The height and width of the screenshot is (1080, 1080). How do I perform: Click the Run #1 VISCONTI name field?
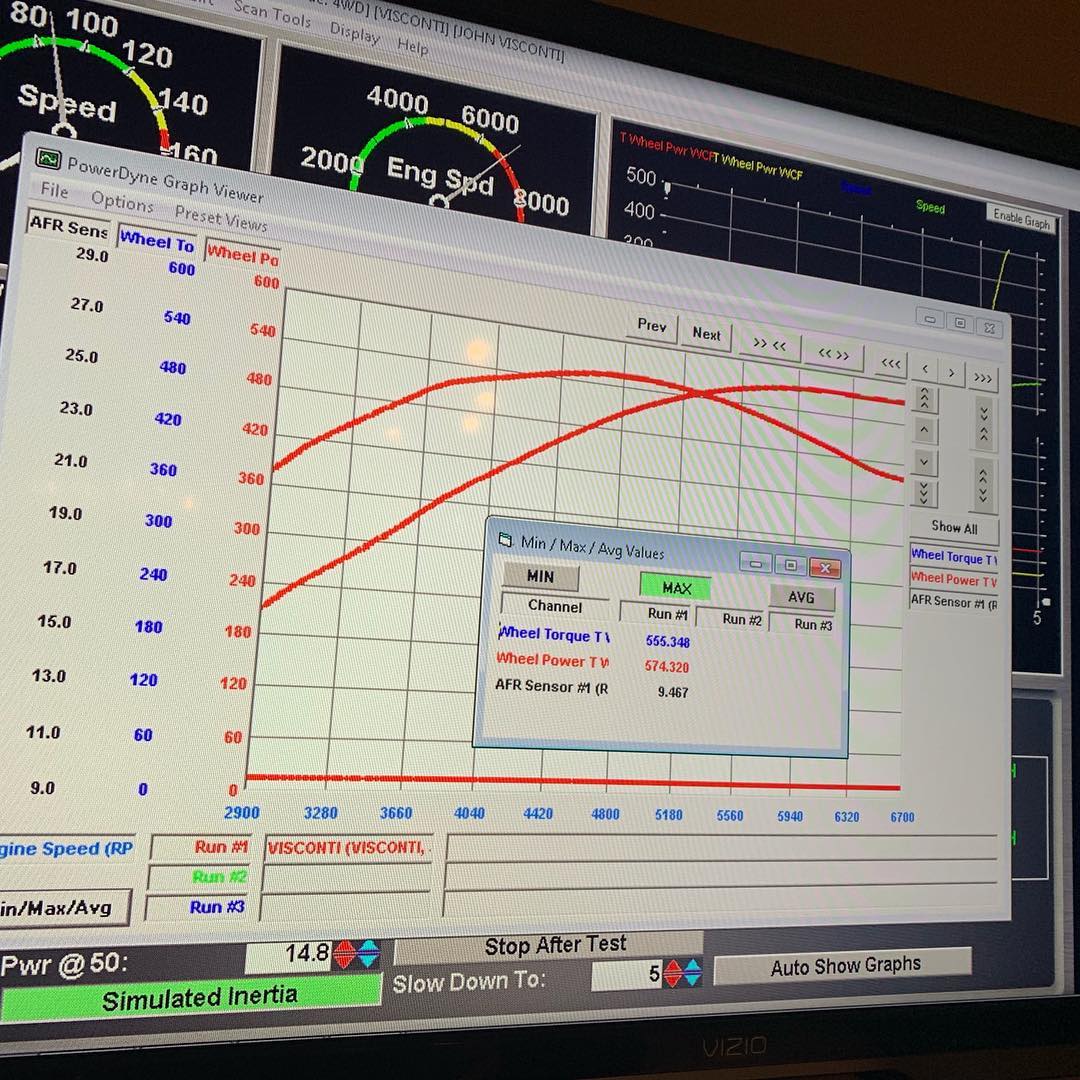[346, 848]
